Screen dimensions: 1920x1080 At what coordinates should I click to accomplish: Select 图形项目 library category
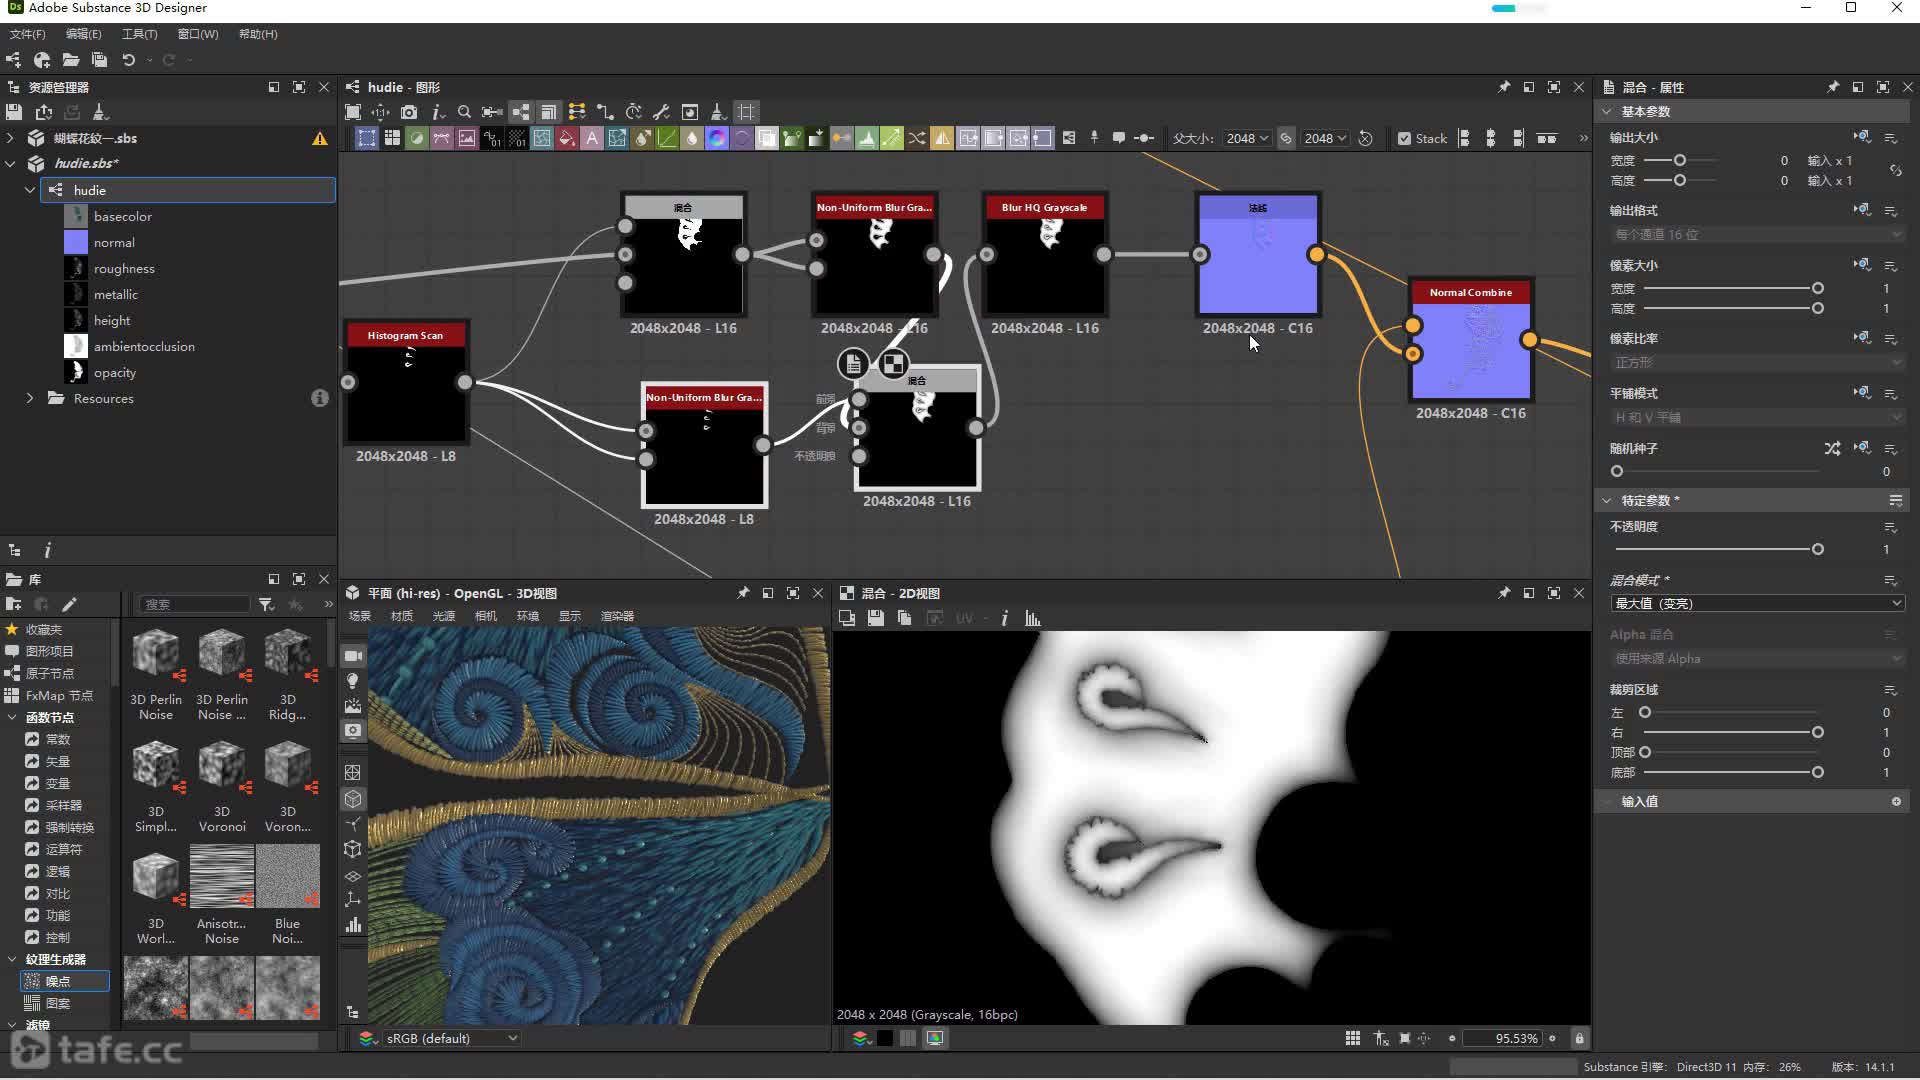[x=49, y=651]
